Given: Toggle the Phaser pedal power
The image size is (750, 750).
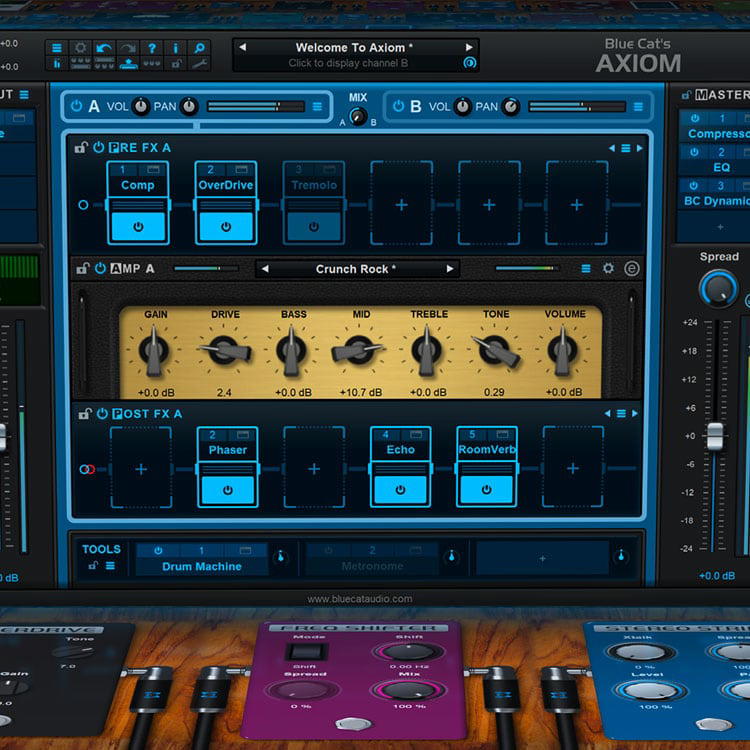Looking at the screenshot, I should coord(228,490).
